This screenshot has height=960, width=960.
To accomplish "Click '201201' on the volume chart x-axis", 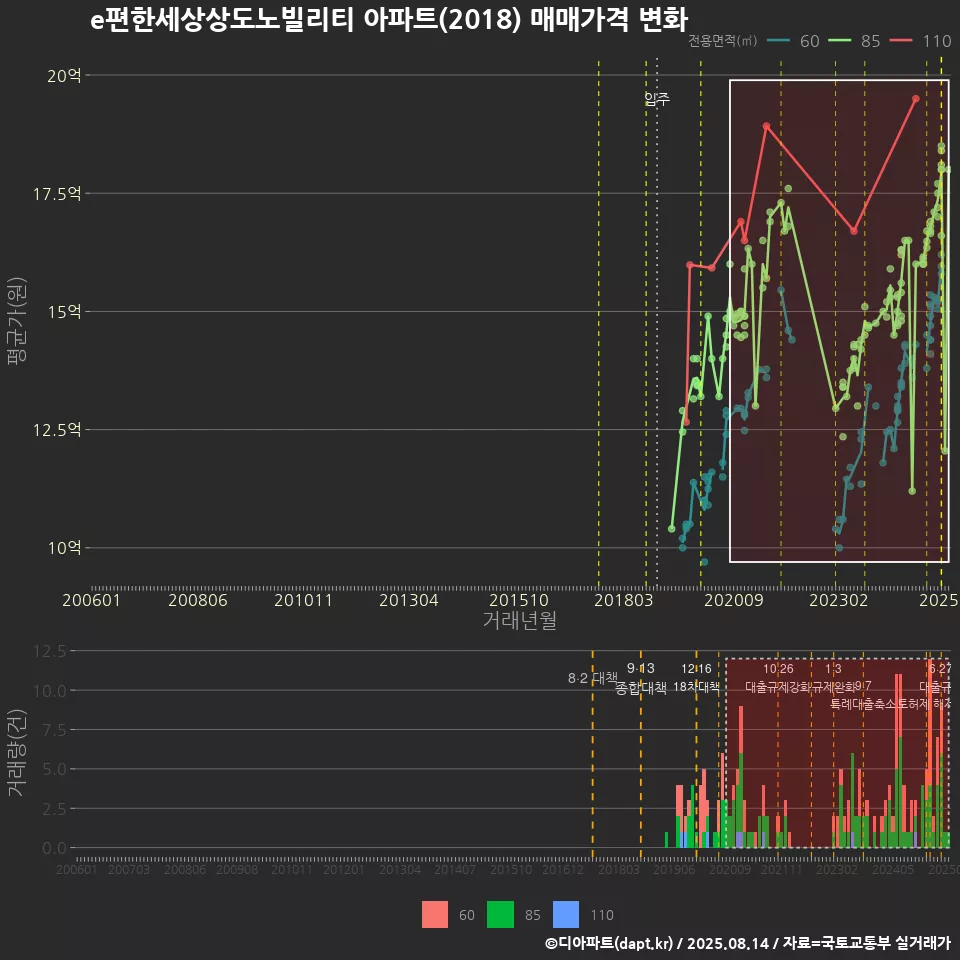I will pos(344,869).
